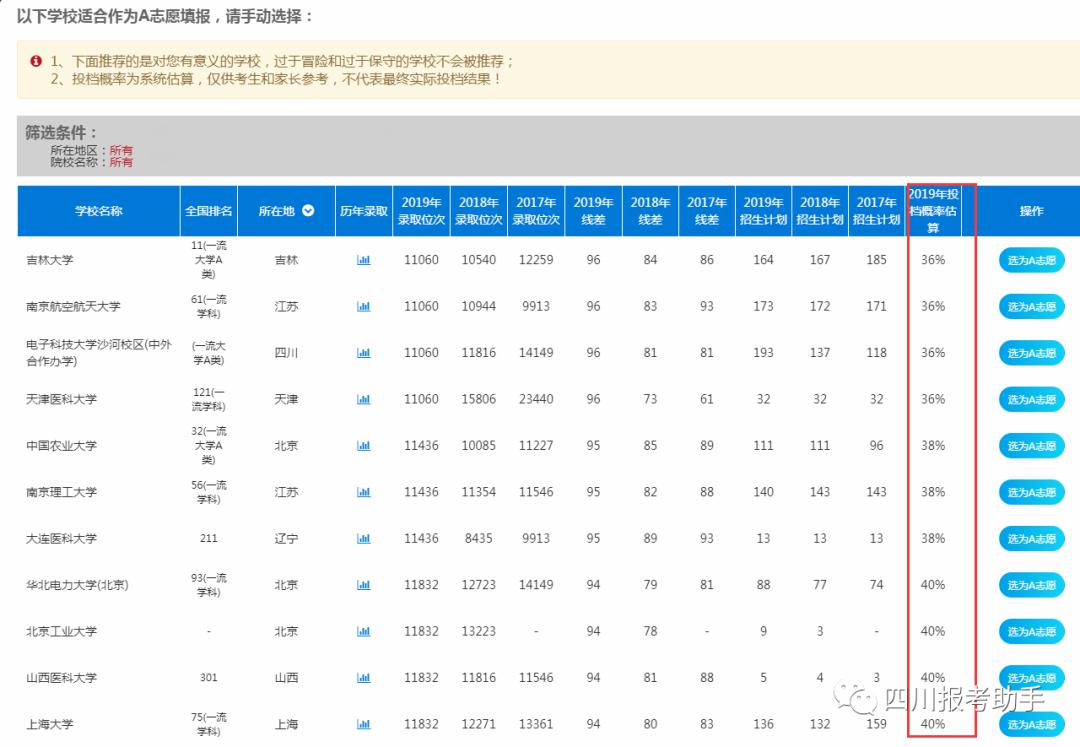Viewport: 1080px width, 747px height.
Task: Click the red info icon in notice
Action: pyautogui.click(x=36, y=61)
